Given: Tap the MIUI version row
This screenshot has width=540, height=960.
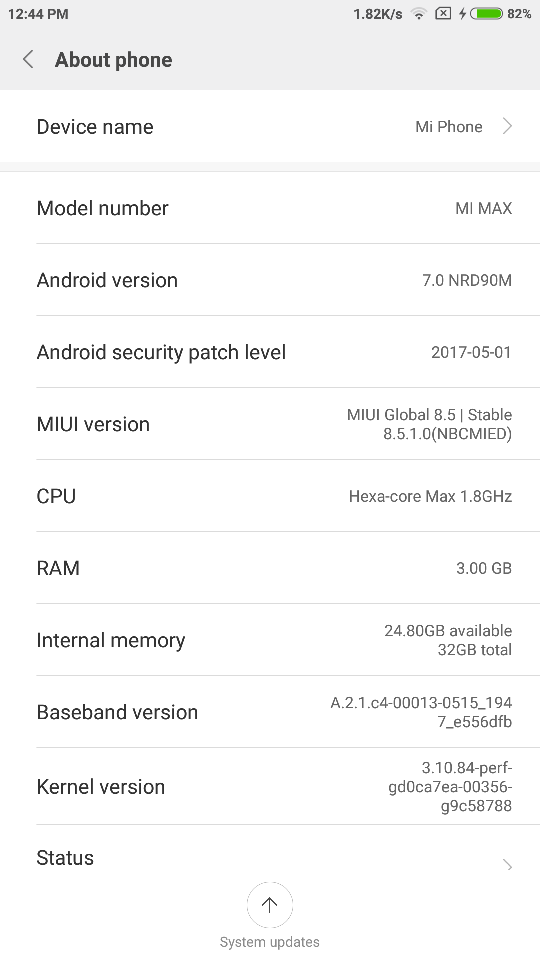Looking at the screenshot, I should point(270,424).
